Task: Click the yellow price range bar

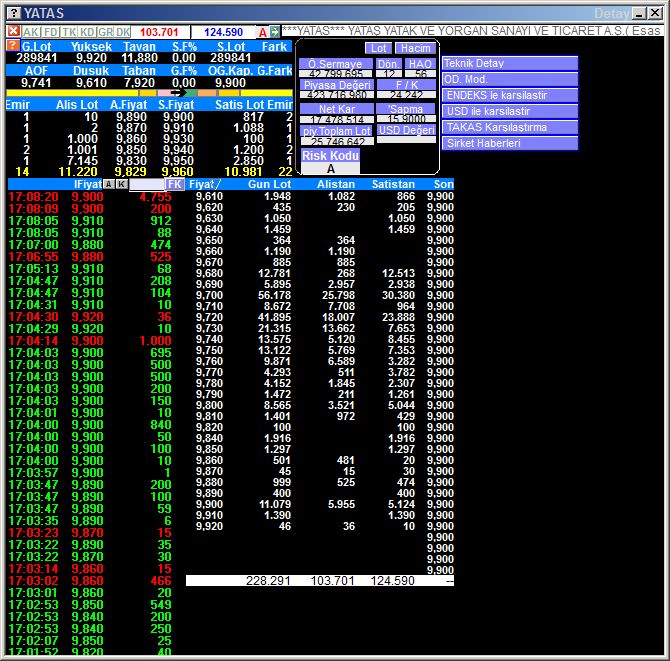Action: click(149, 93)
